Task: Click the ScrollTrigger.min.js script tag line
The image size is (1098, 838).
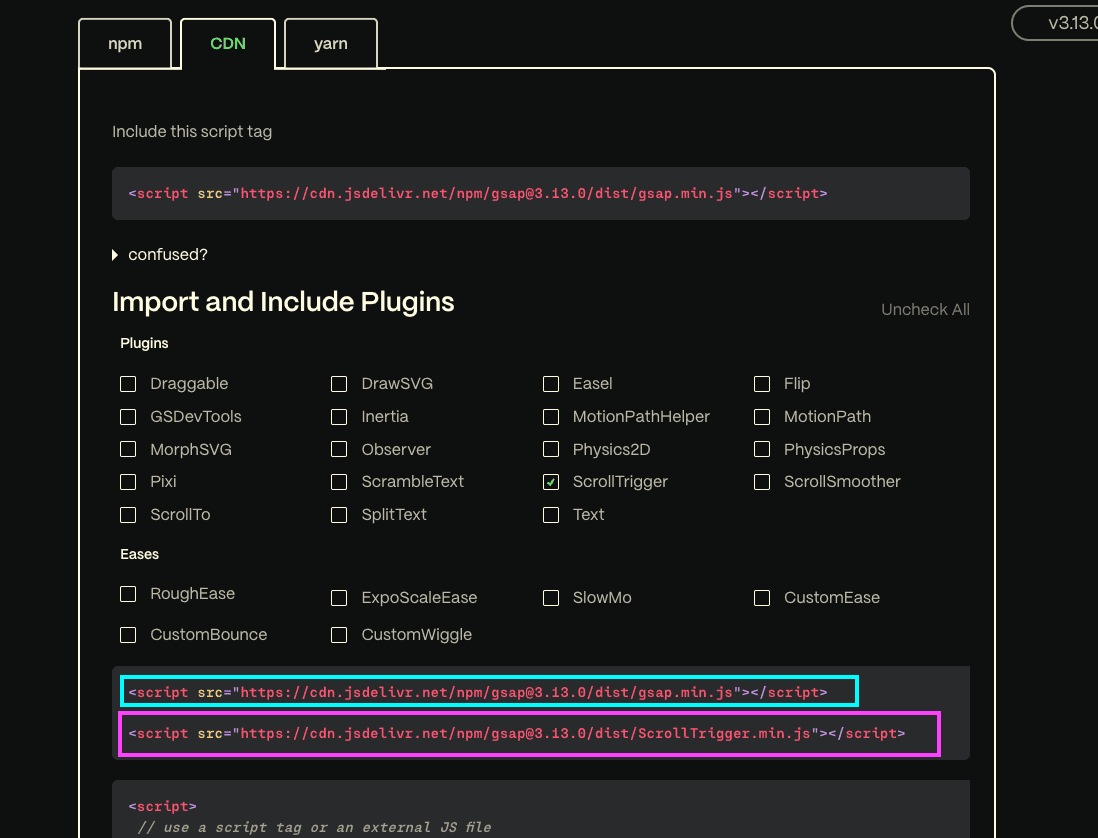Action: pos(517,734)
